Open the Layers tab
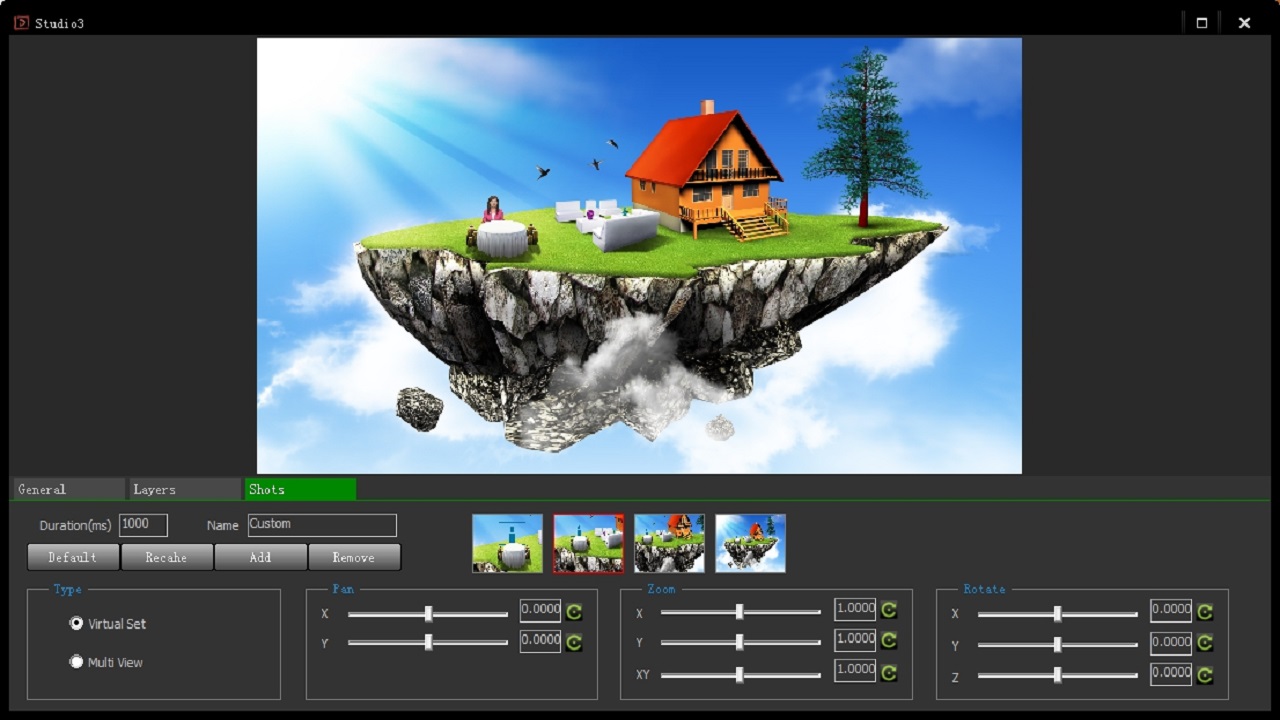Screen dimensions: 1280x720 [184, 489]
